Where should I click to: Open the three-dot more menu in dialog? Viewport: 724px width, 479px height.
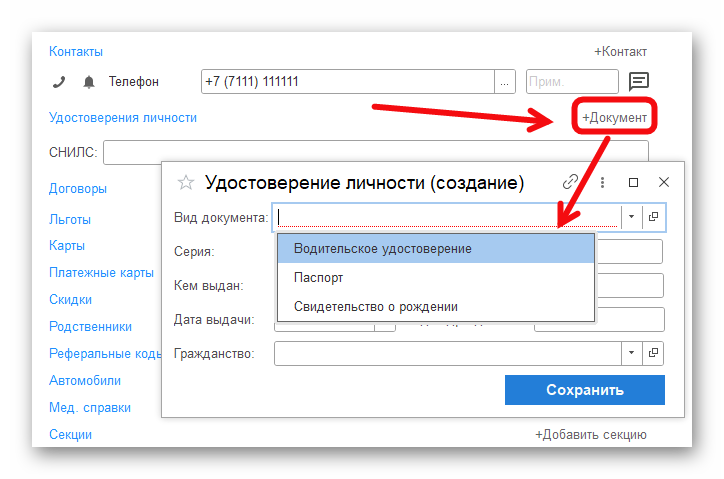click(x=602, y=182)
